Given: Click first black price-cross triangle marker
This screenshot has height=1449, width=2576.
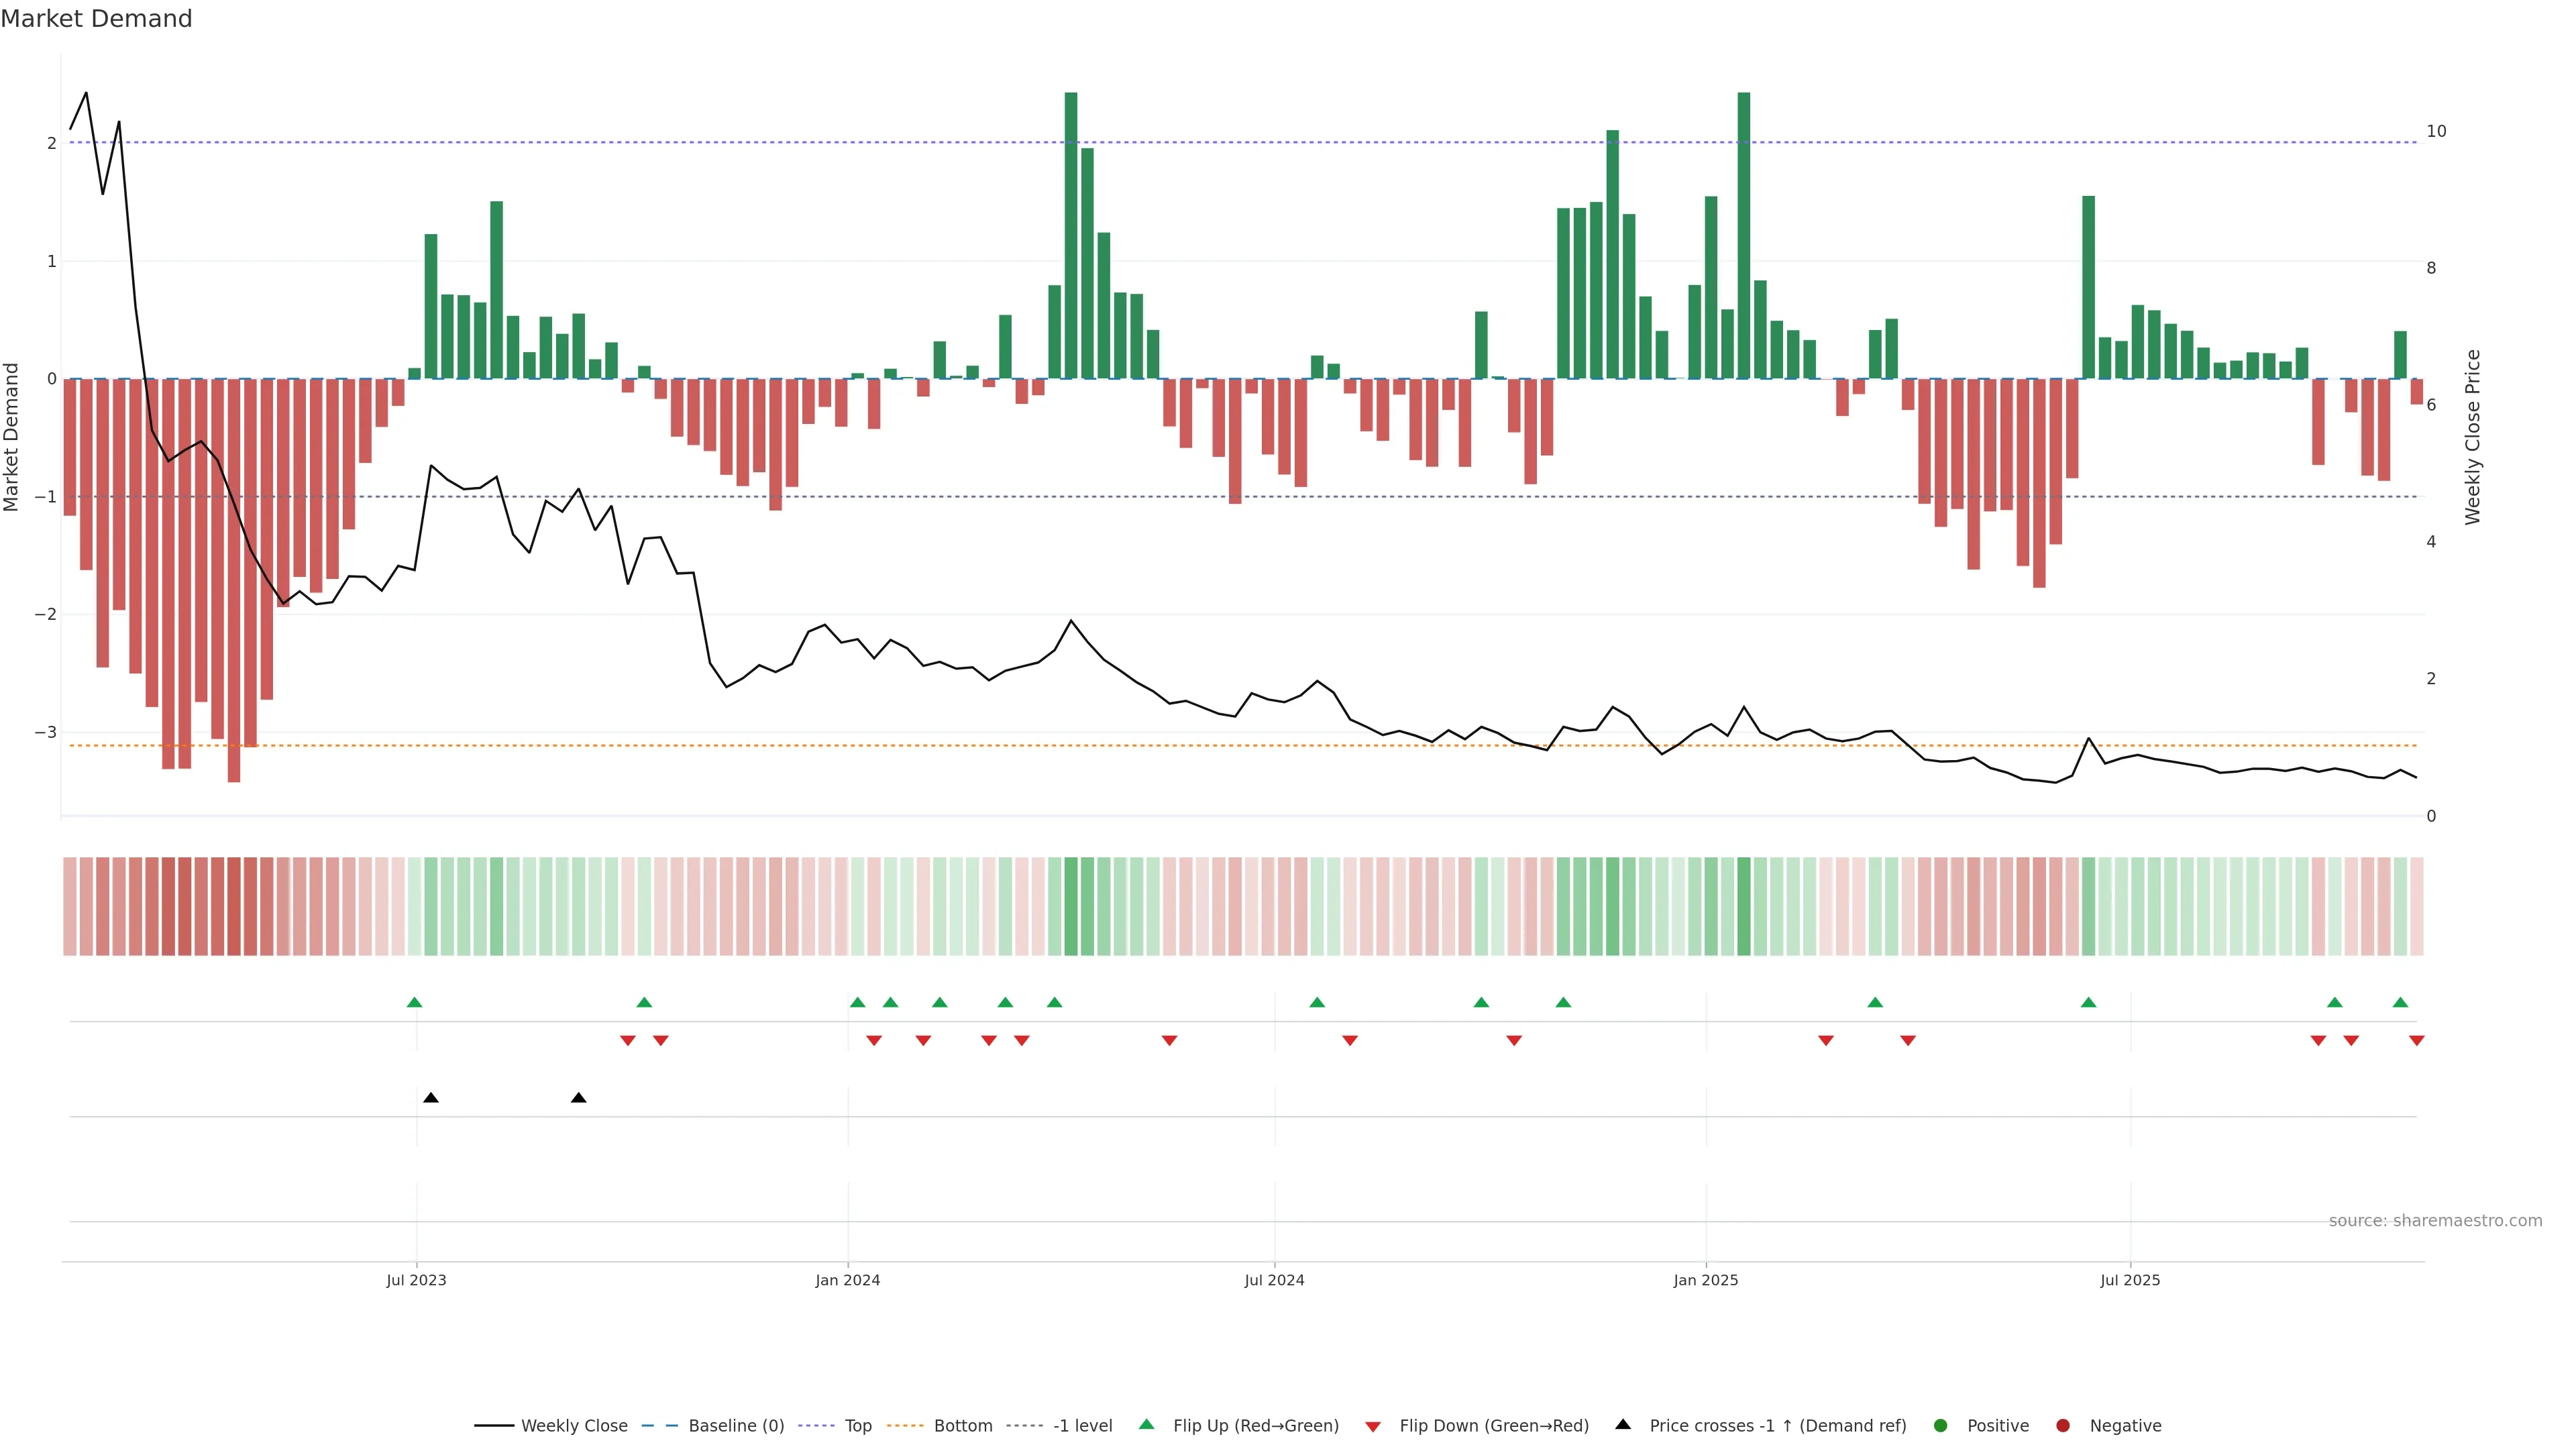Looking at the screenshot, I should tap(431, 1098).
